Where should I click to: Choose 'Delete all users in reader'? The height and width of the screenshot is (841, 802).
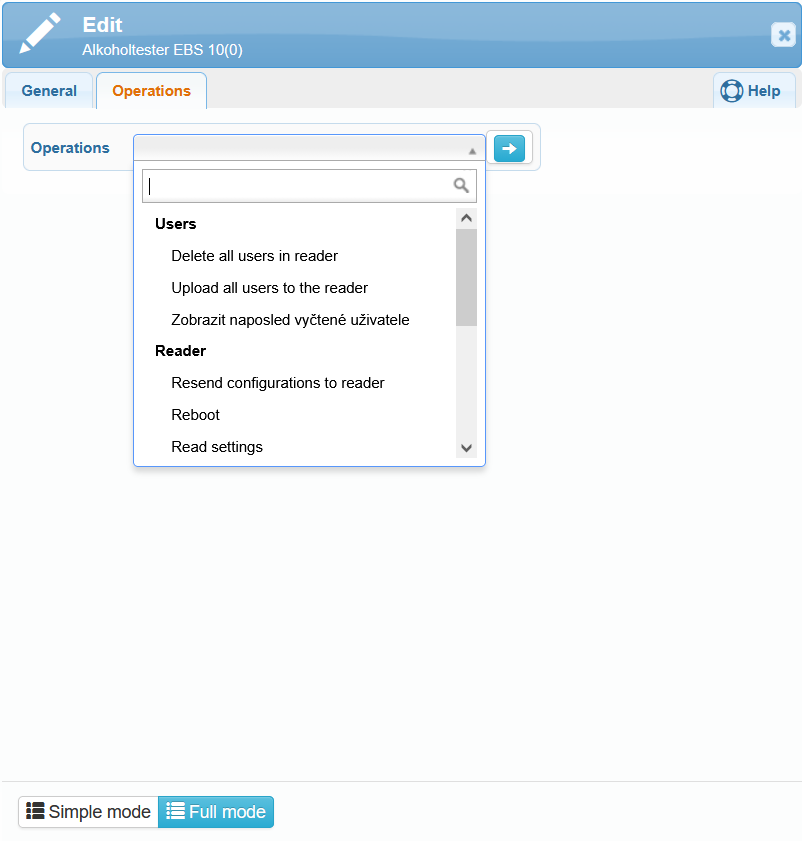click(x=254, y=256)
